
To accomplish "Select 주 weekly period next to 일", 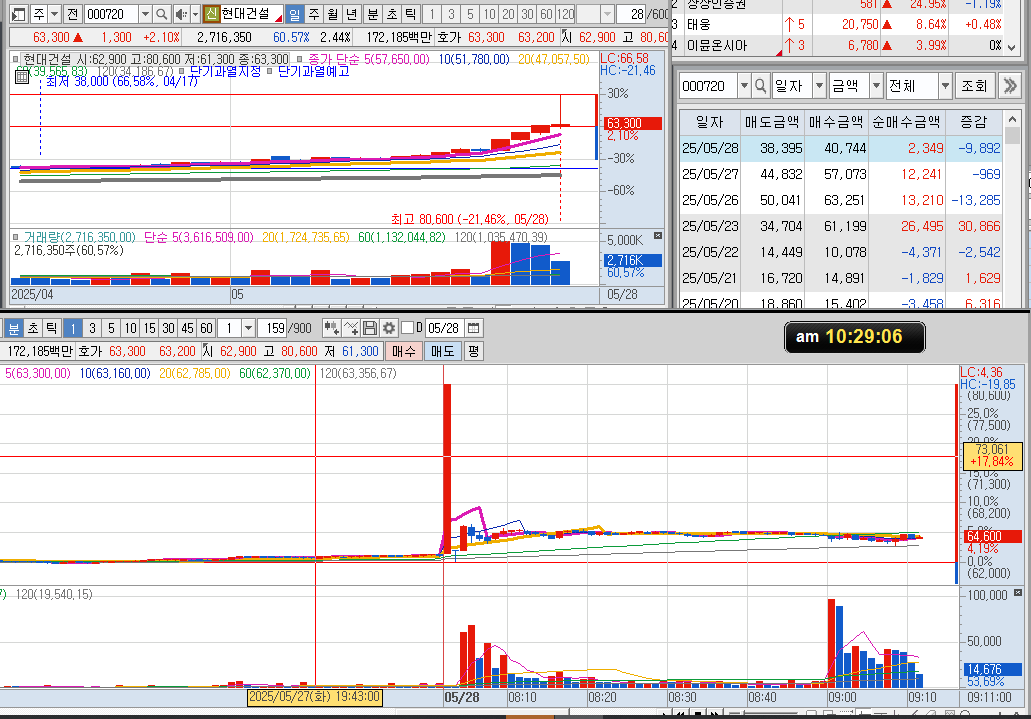I will [x=314, y=14].
